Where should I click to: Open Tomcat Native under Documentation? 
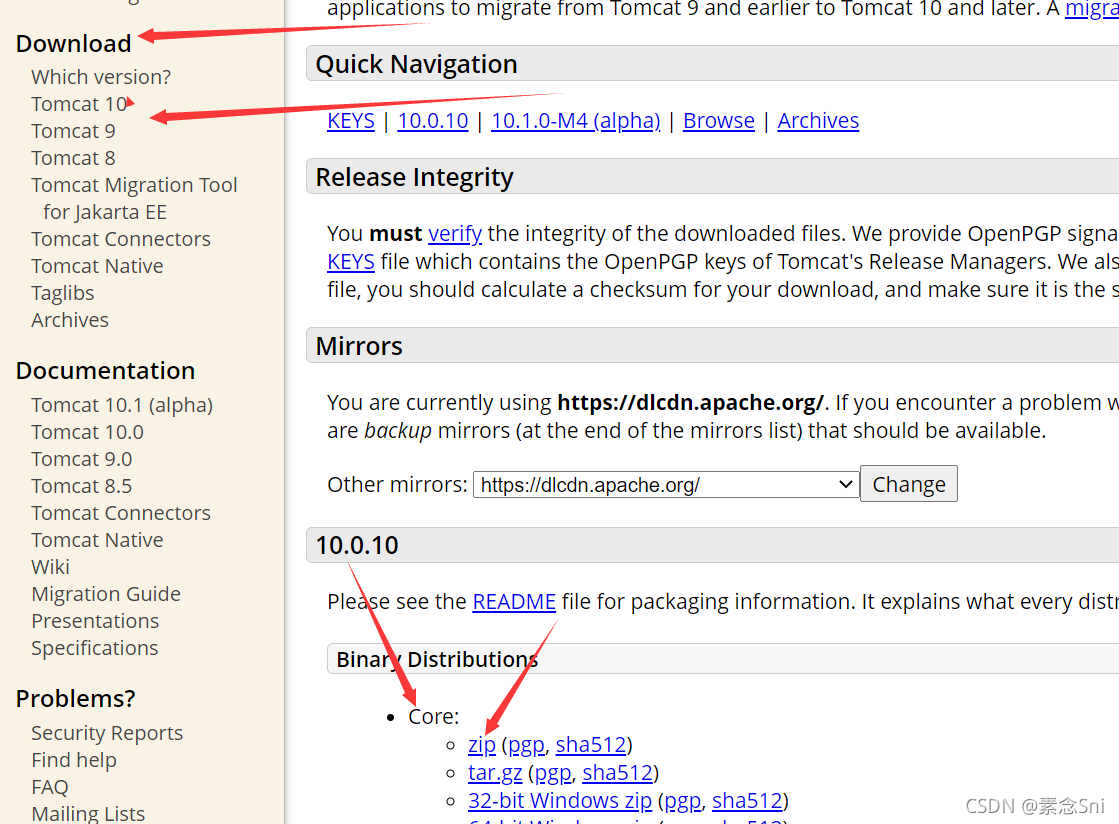coord(97,540)
